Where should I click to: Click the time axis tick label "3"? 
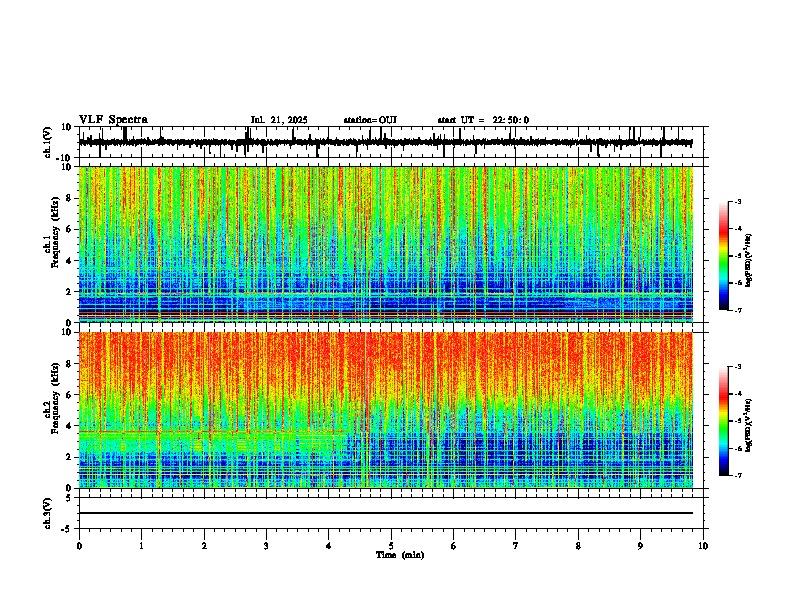coord(266,546)
